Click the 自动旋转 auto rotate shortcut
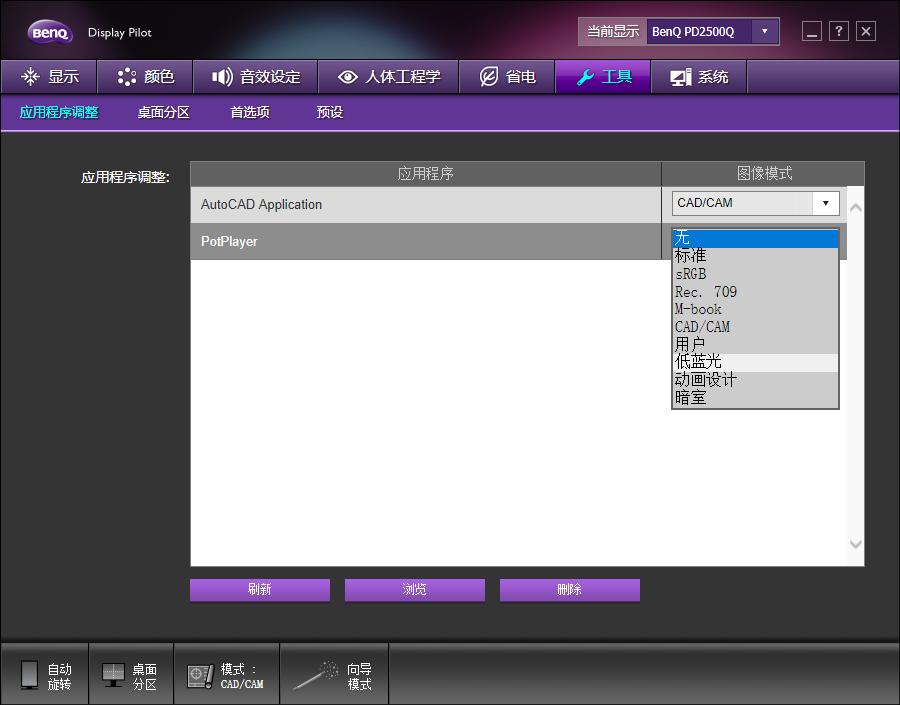Screen dimensions: 900x705 coord(45,675)
